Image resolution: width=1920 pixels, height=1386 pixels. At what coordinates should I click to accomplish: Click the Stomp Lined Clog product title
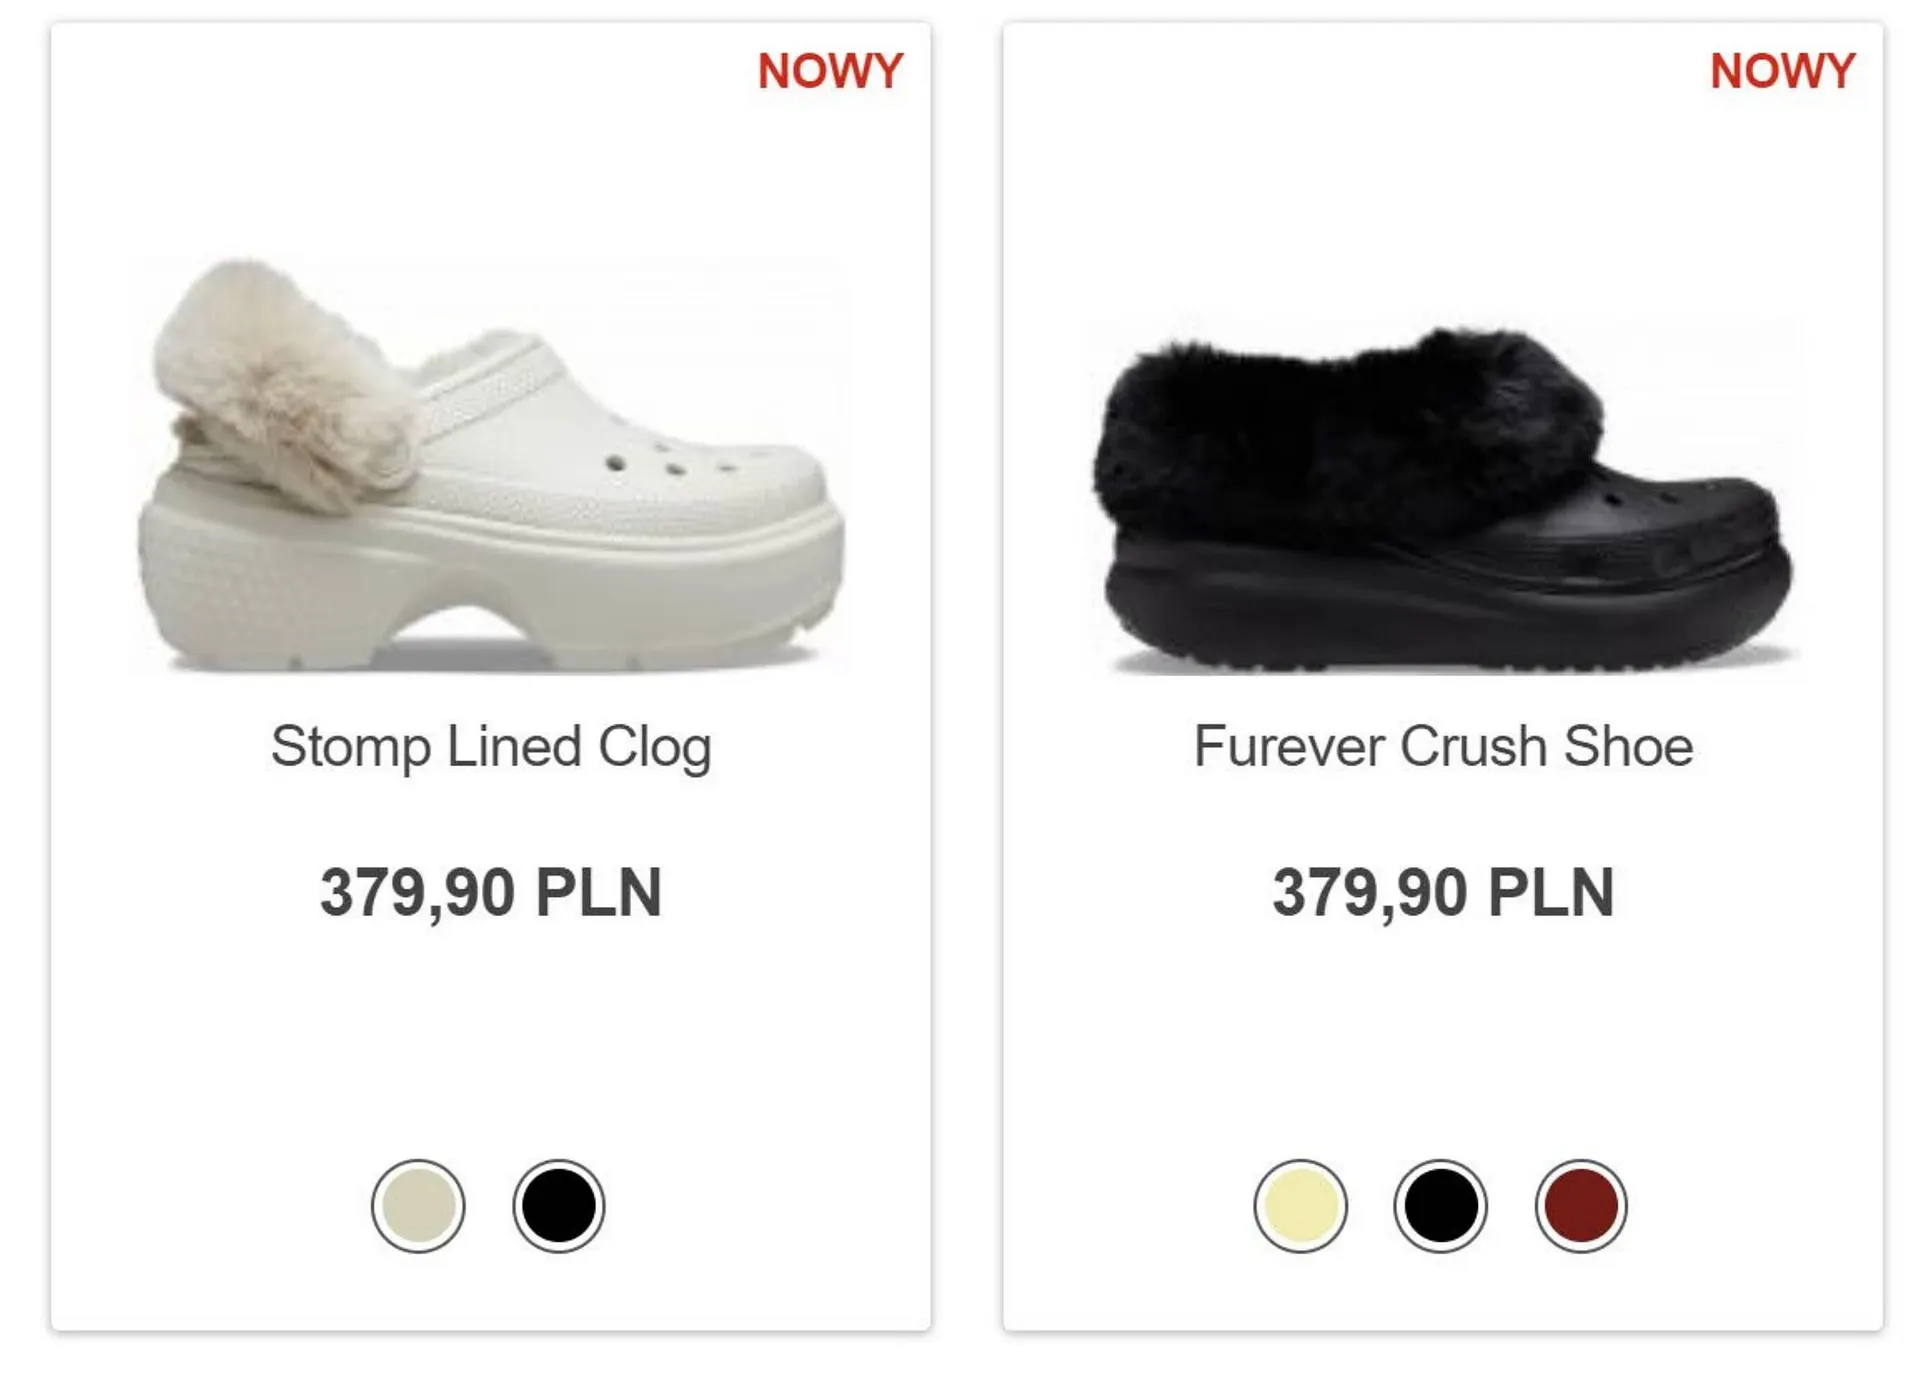(491, 746)
